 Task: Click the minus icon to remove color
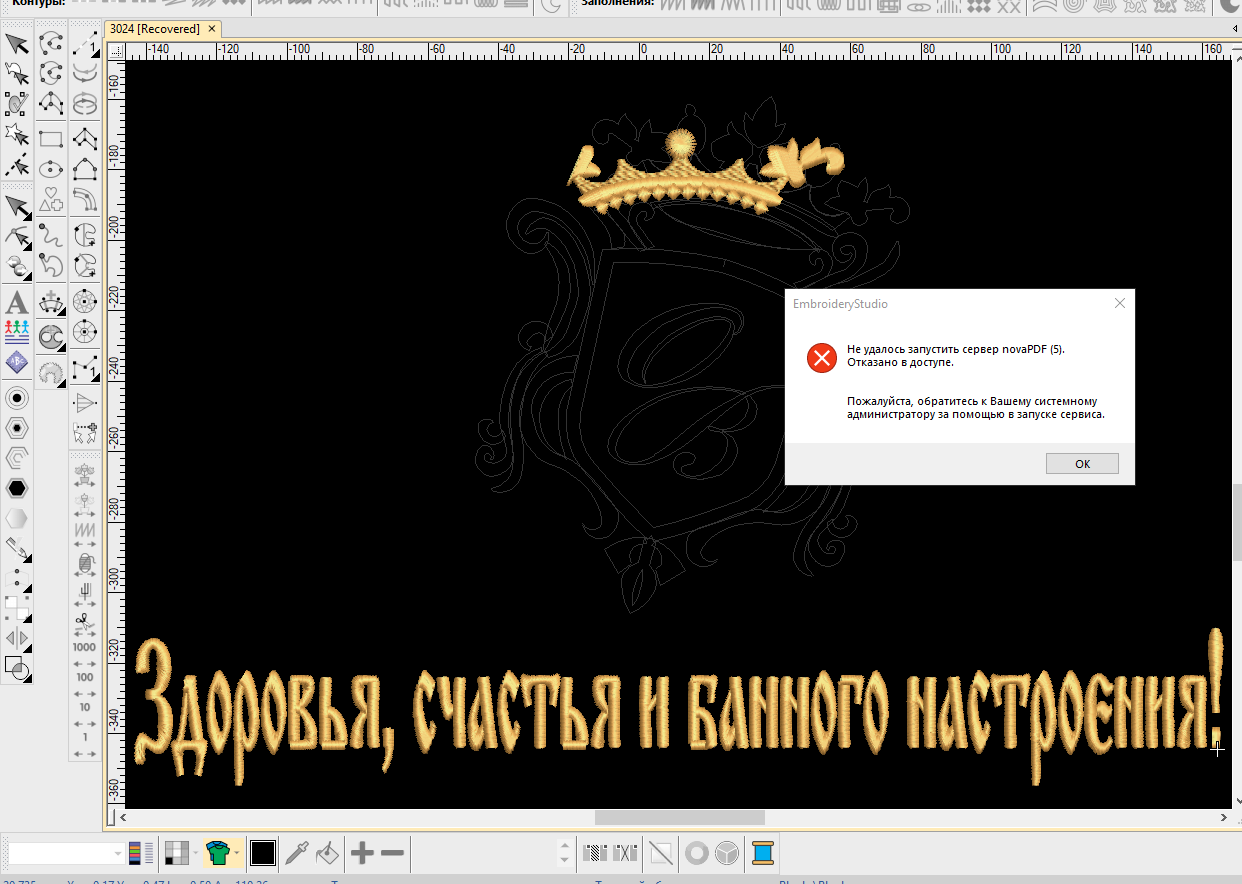click(x=392, y=853)
